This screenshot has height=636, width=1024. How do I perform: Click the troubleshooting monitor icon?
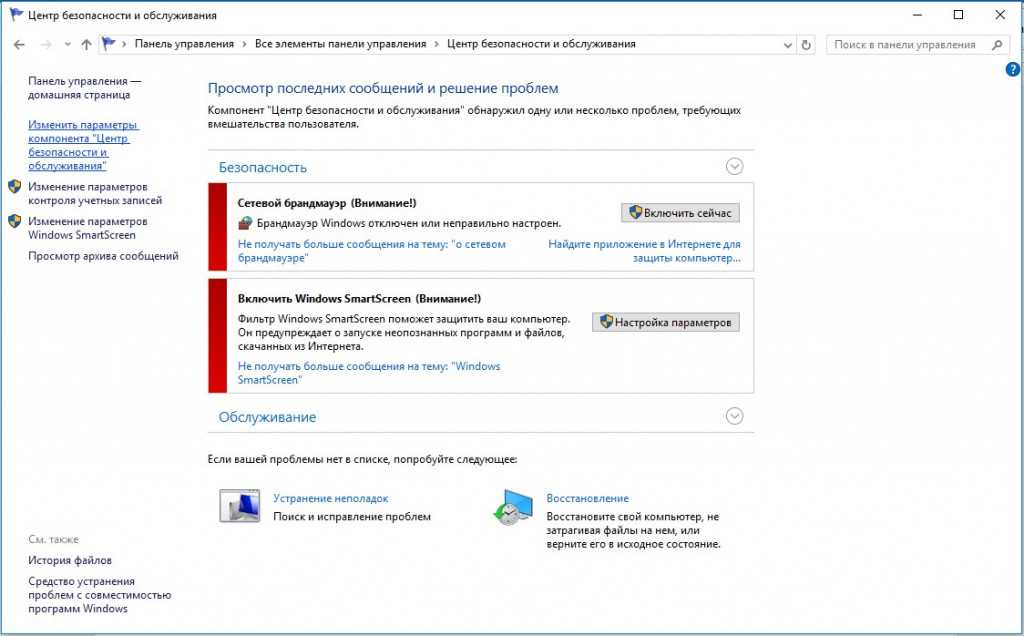240,506
